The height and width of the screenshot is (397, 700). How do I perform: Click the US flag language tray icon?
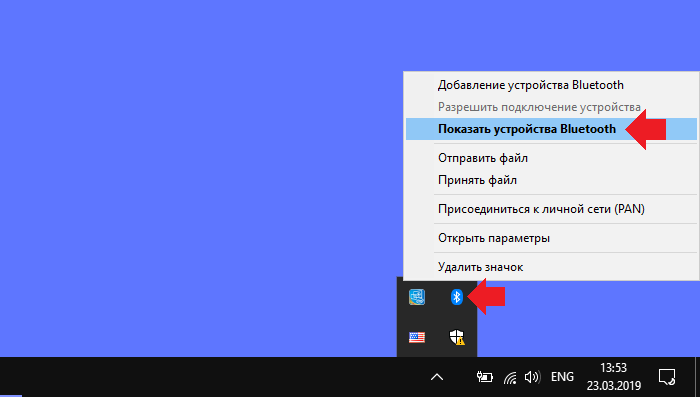(417, 337)
